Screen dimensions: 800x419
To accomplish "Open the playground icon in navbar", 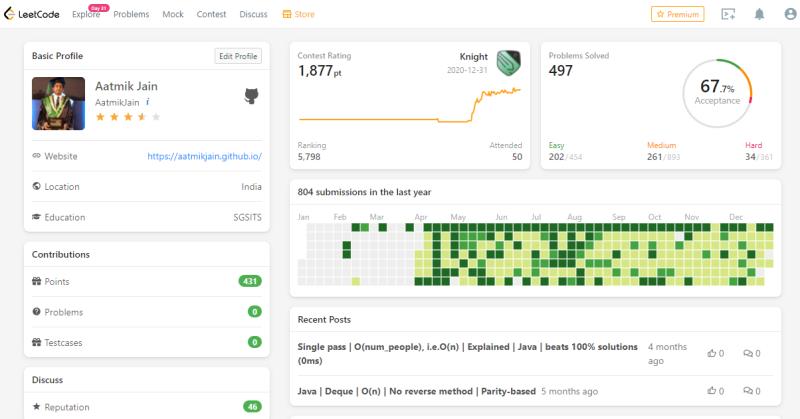I will (x=728, y=14).
